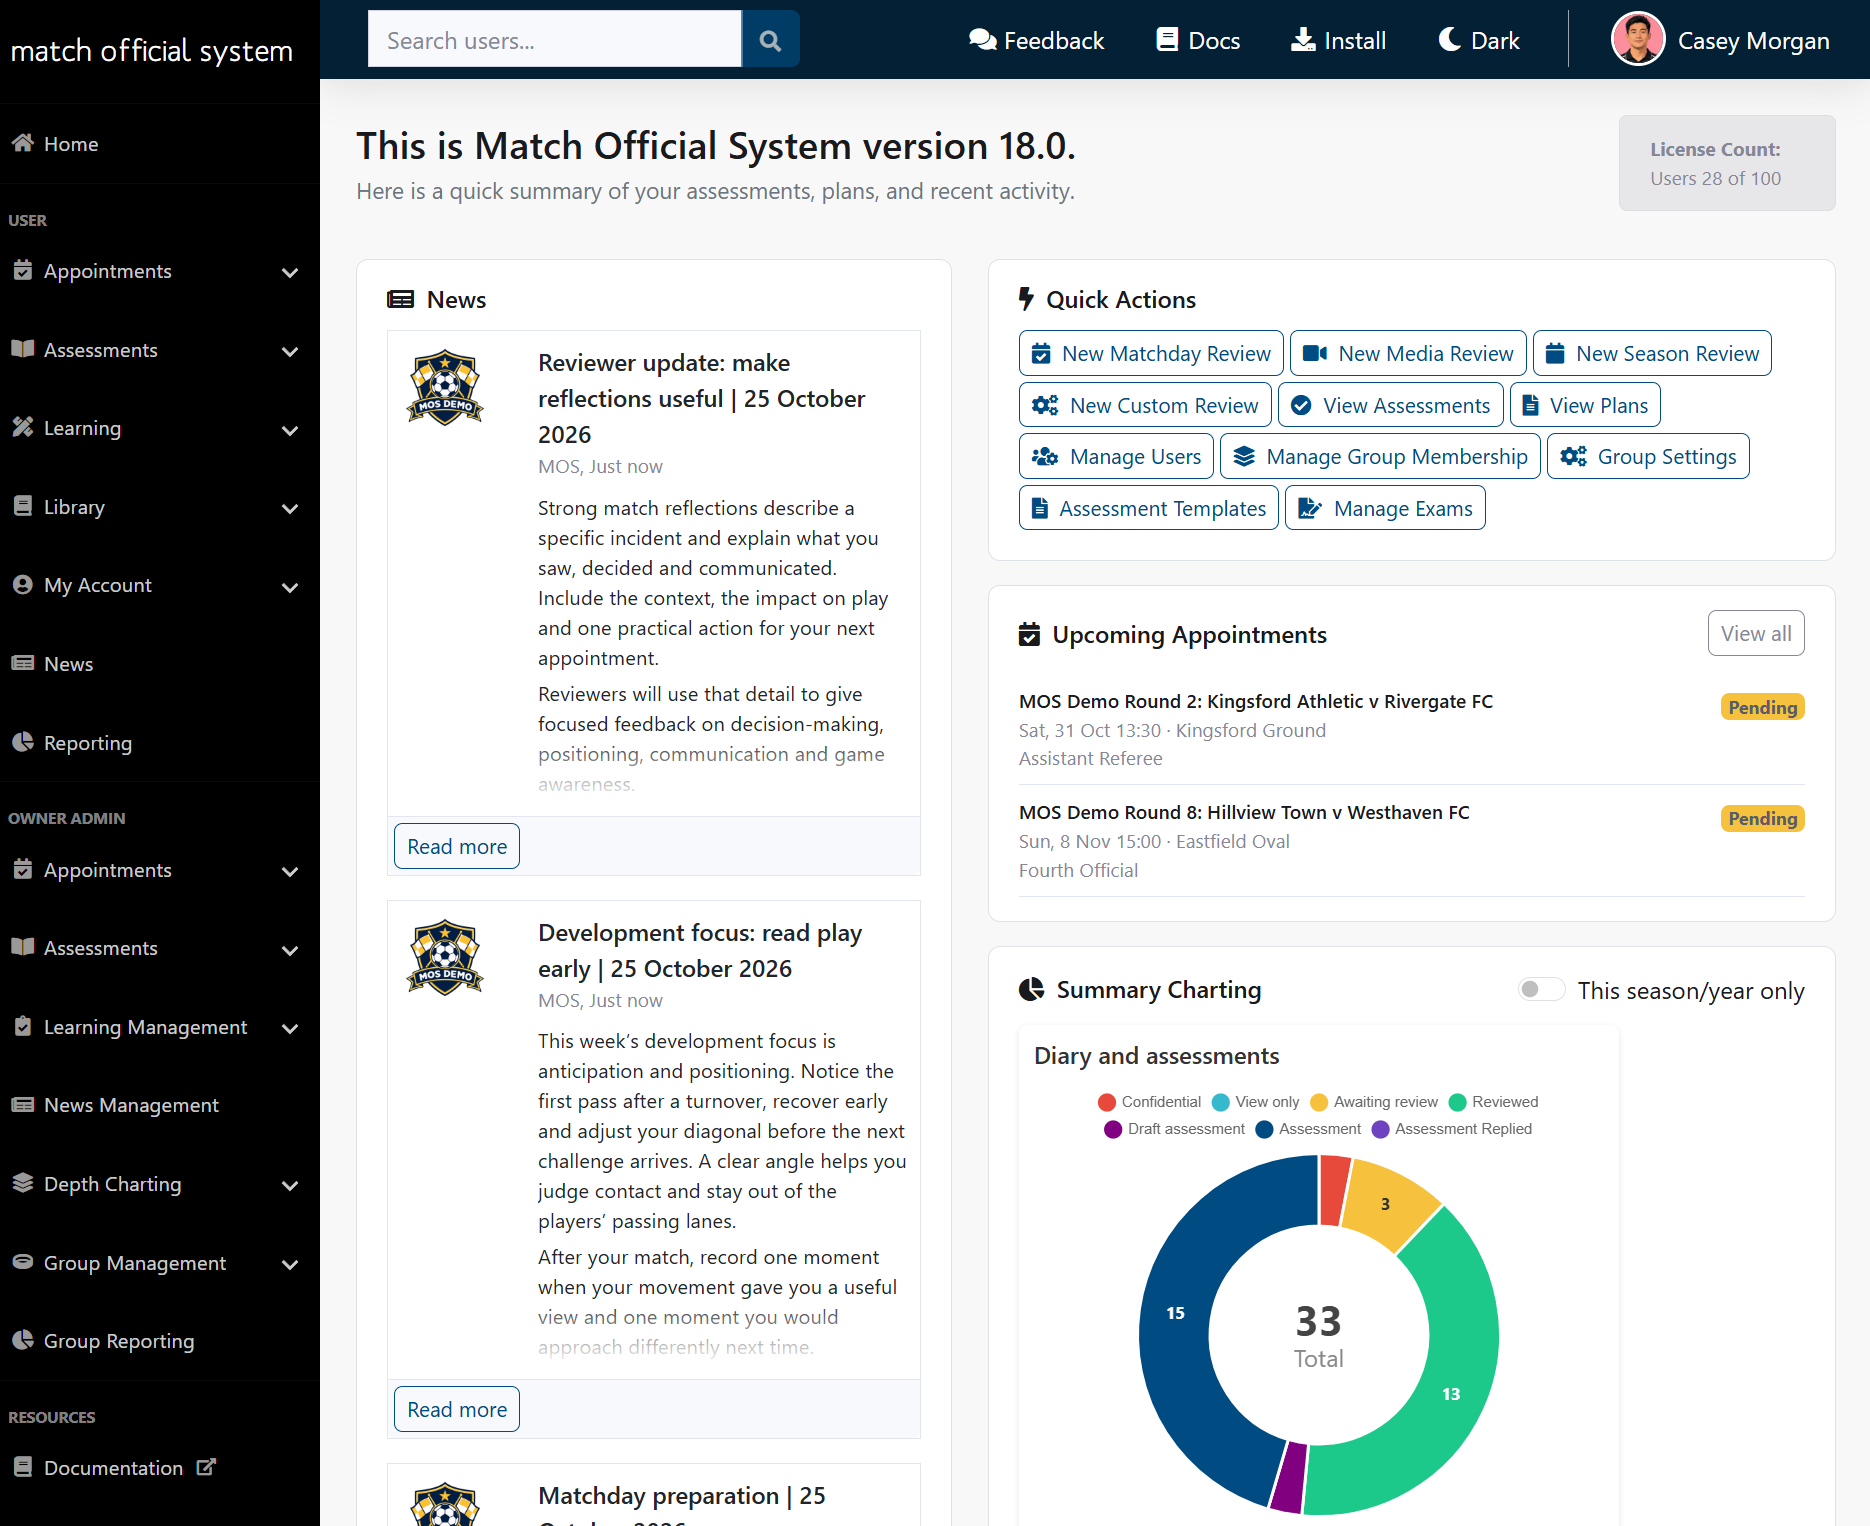Click Assessment Templates file icon
The height and width of the screenshot is (1526, 1870).
1040,509
